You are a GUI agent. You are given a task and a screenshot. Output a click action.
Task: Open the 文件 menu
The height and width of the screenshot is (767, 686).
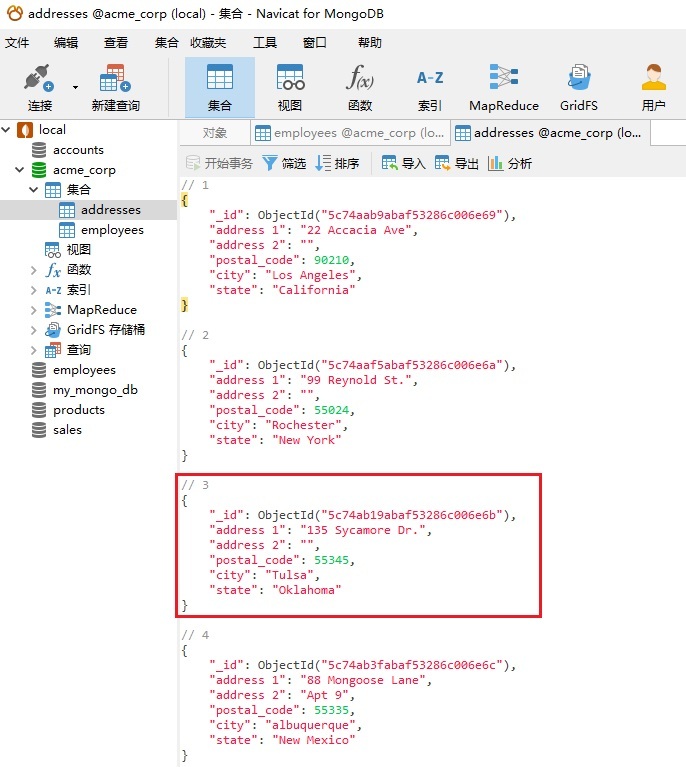17,43
